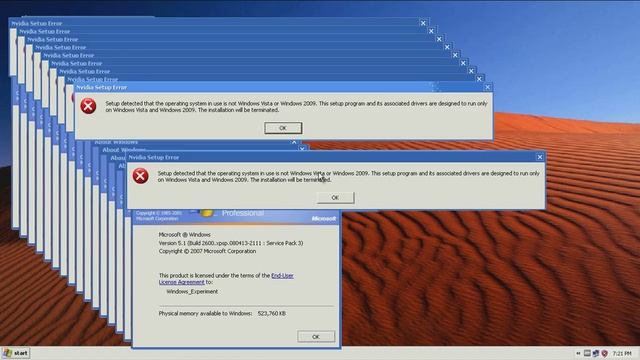Click the Version 5.1 build text line

point(231,243)
